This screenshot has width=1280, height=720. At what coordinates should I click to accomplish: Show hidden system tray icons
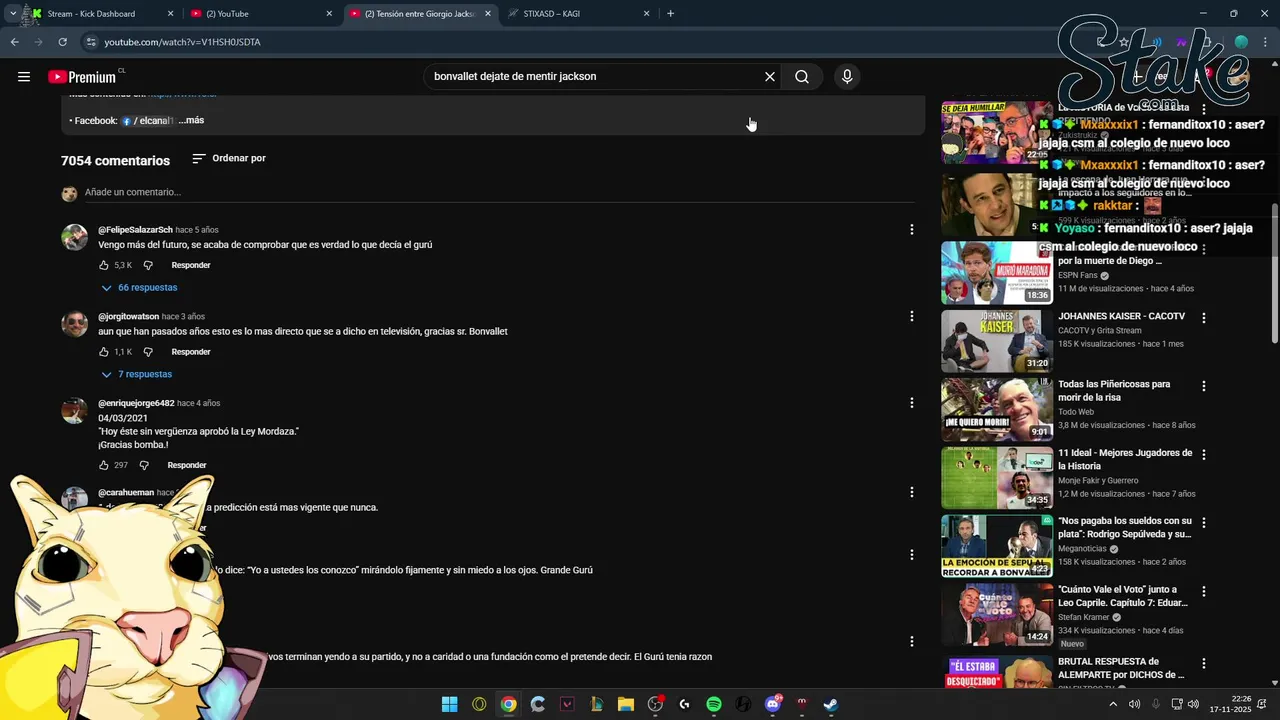(x=1113, y=704)
